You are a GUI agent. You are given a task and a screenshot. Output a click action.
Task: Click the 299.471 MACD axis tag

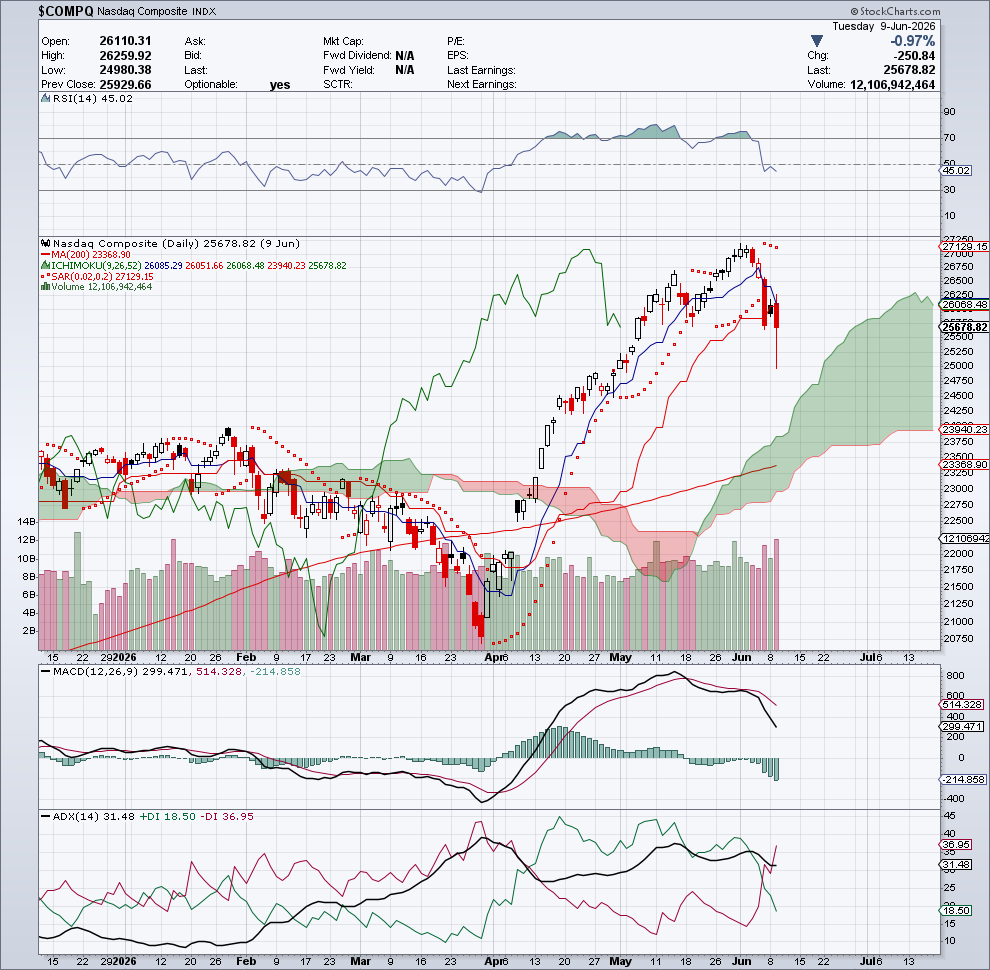tap(962, 727)
